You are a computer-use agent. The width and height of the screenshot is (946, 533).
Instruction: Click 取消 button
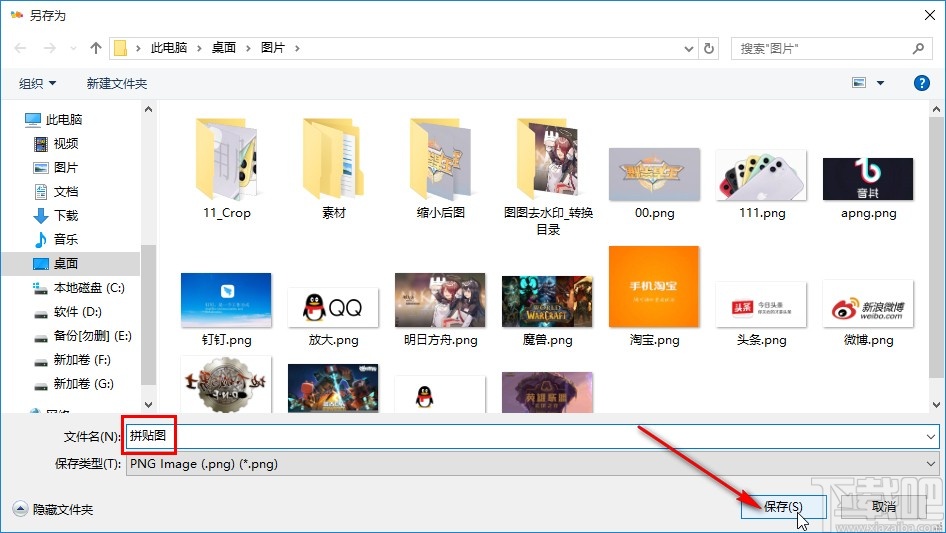pyautogui.click(x=884, y=507)
